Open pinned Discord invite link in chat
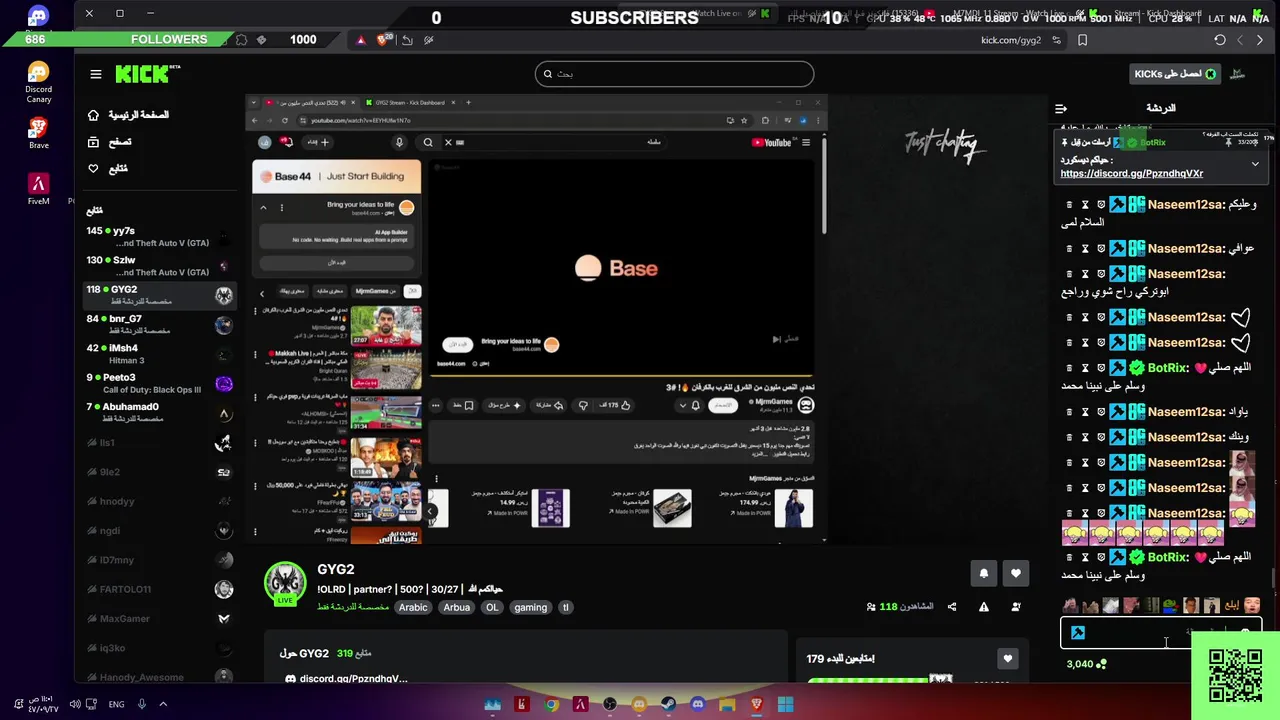Screen dimensions: 1280x720 pos(1131,173)
